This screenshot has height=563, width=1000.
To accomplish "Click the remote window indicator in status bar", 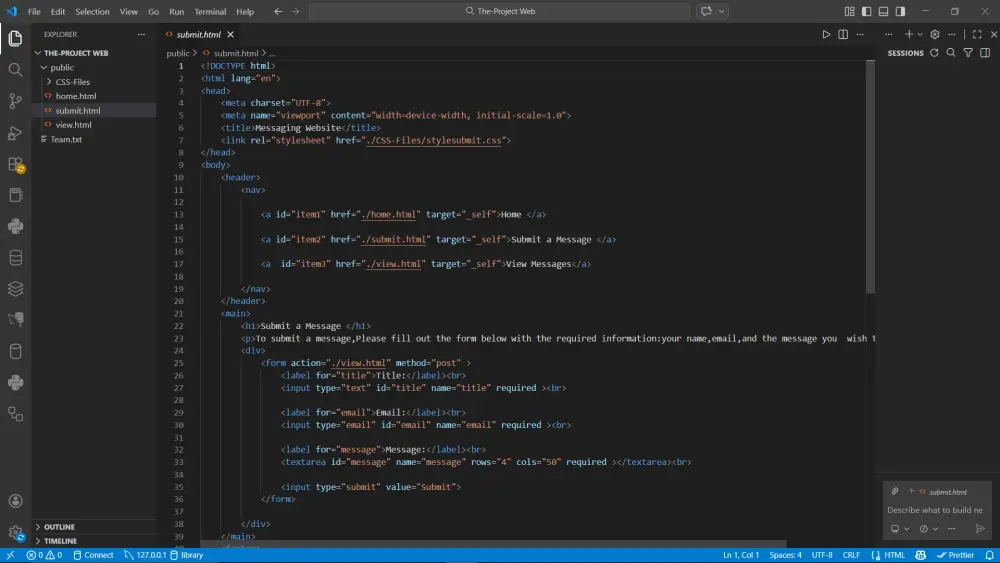I will [10, 555].
